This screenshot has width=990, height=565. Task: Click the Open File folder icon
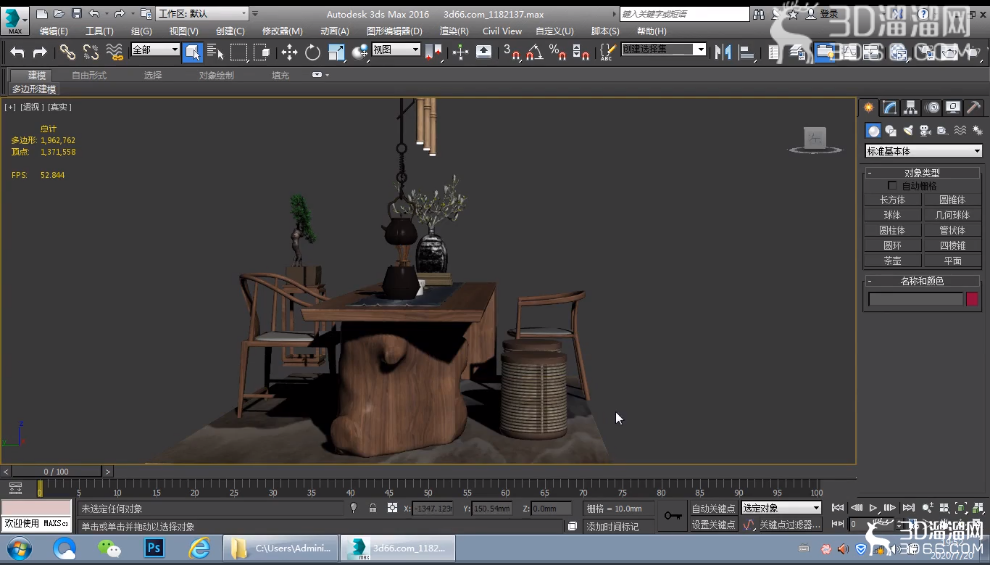pyautogui.click(x=59, y=13)
